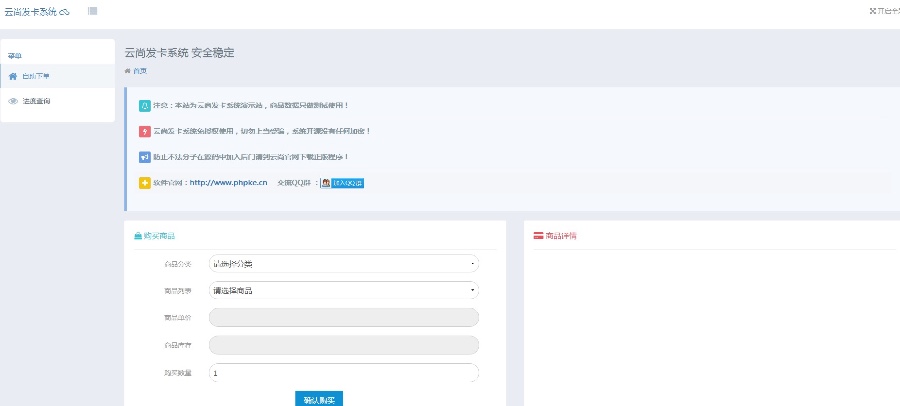Toggle the sidebar hamburger menu icon
The height and width of the screenshot is (406, 900).
pos(92,11)
